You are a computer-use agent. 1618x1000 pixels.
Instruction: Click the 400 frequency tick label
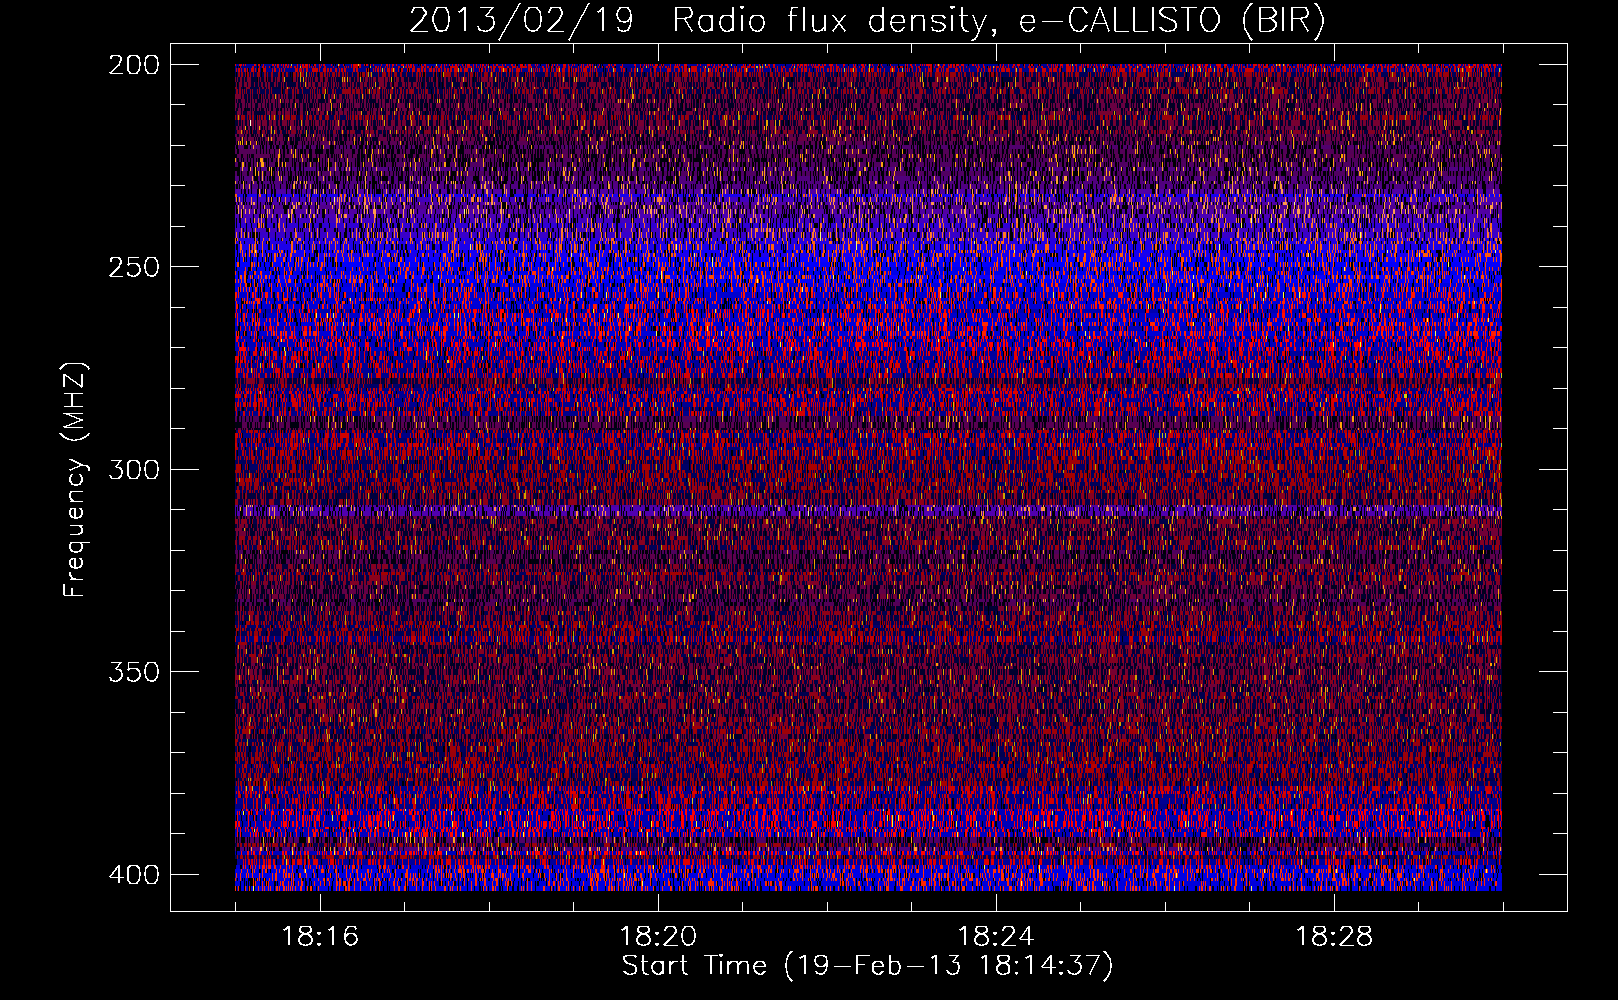(134, 874)
